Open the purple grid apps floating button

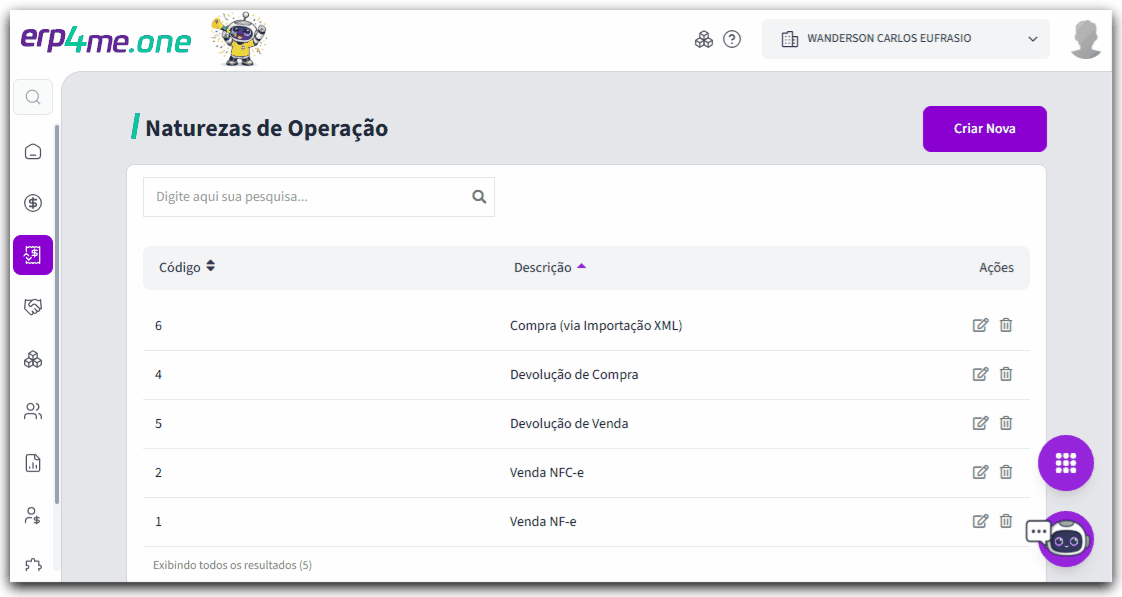click(1065, 463)
